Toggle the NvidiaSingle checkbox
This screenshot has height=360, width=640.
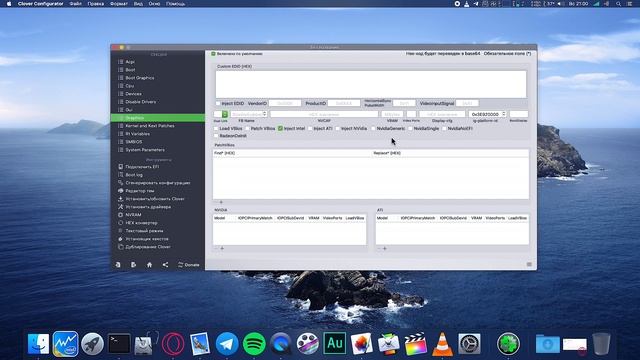(410, 128)
